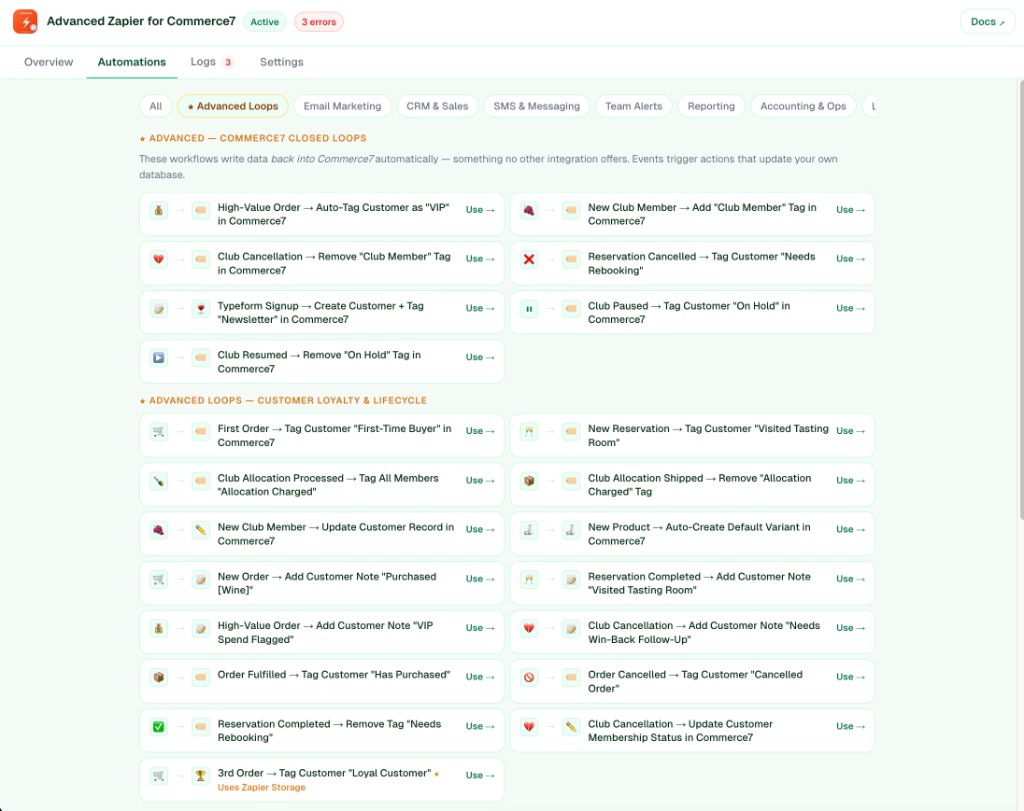Viewport: 1024px width, 811px height.
Task: Use Club Allocation Shipped workflow
Action: 850,481
